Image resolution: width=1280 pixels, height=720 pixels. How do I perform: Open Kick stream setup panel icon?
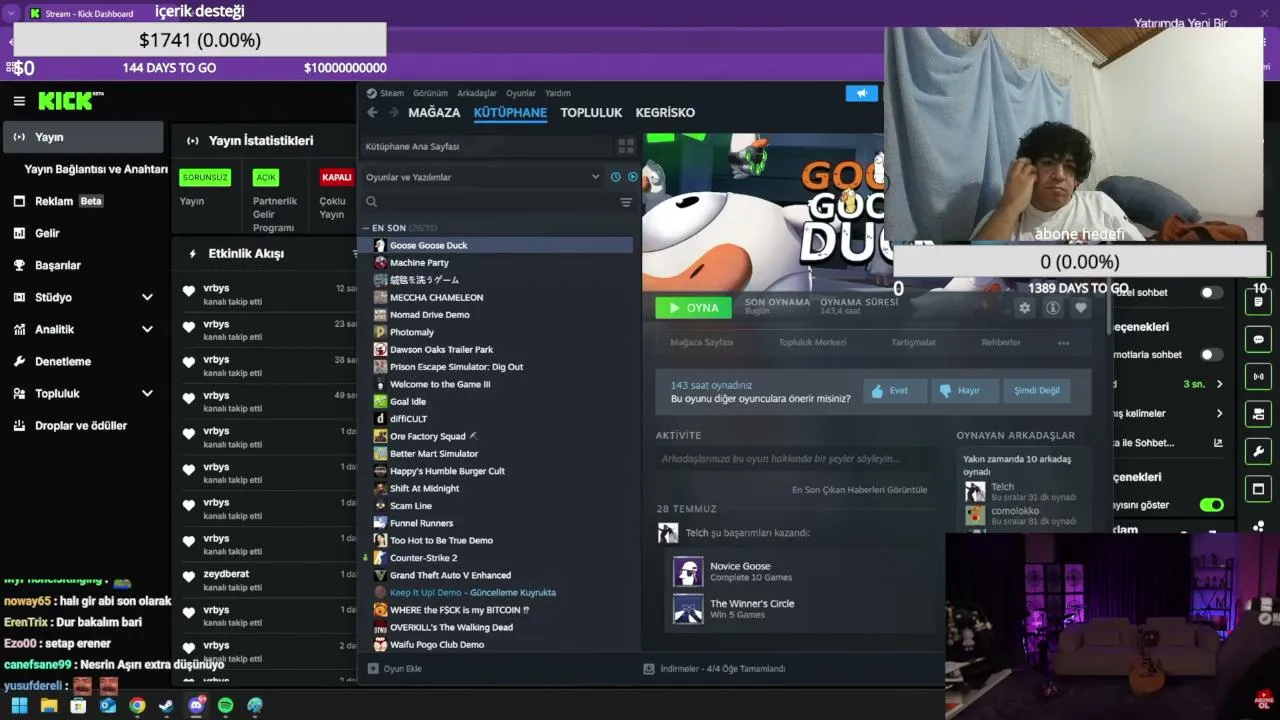pos(1258,414)
